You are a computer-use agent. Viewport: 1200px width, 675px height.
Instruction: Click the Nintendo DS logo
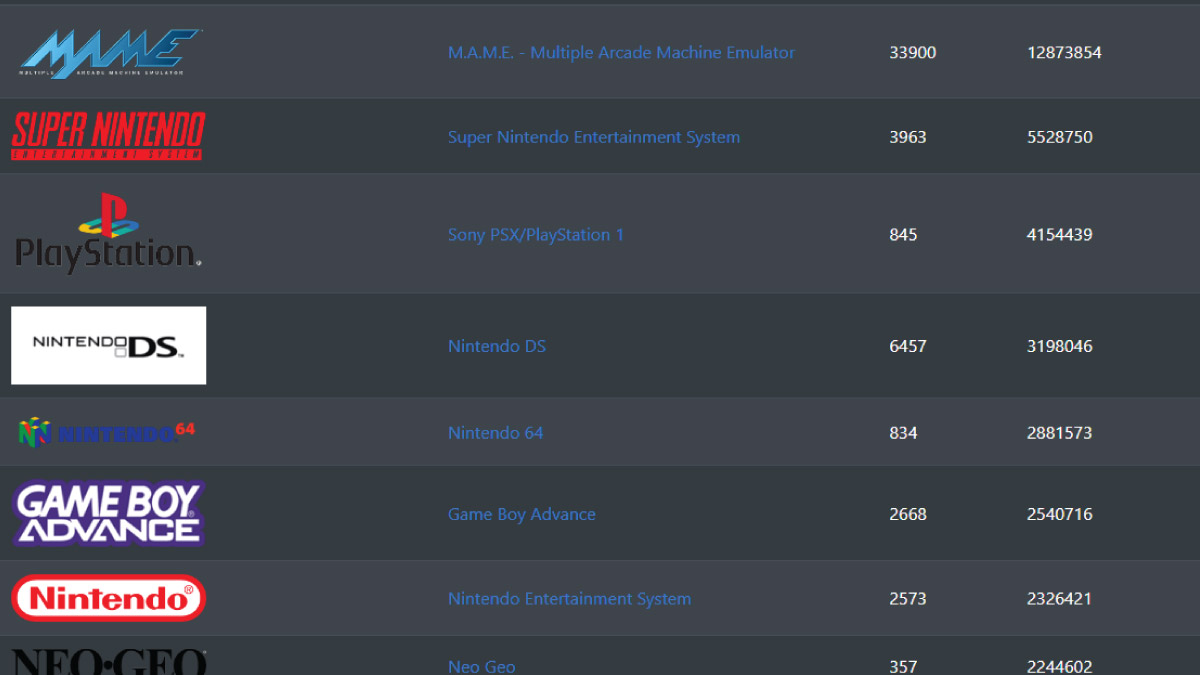point(108,346)
